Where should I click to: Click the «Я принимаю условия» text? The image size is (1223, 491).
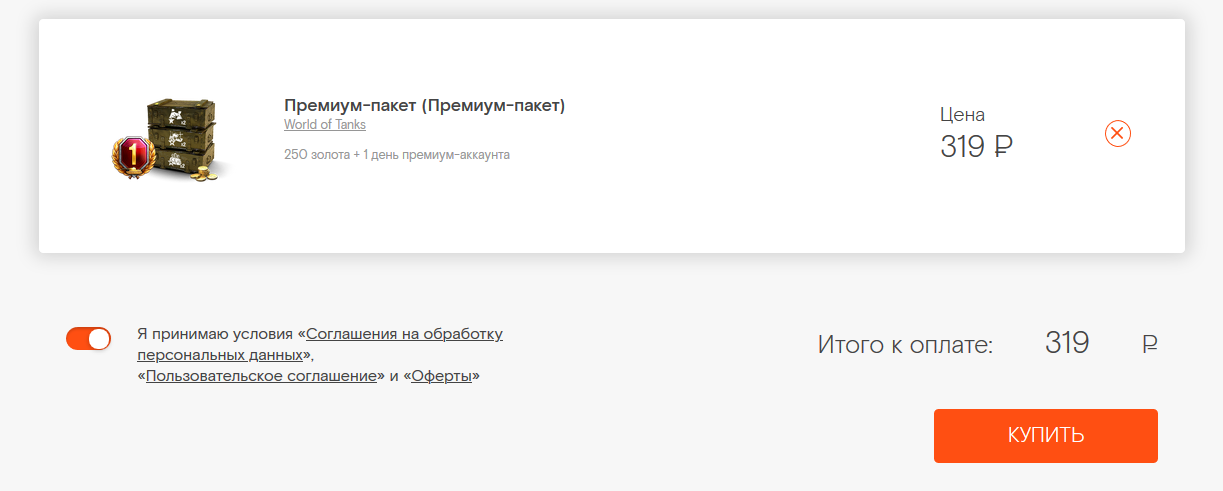[215, 334]
